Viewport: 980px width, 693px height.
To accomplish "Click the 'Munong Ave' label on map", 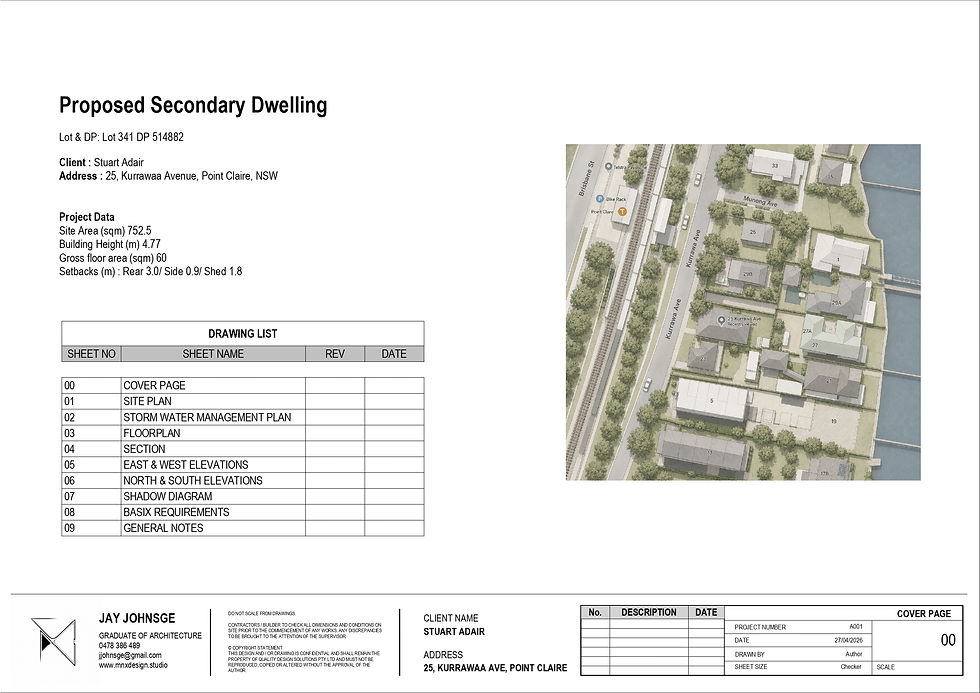I will pyautogui.click(x=760, y=201).
